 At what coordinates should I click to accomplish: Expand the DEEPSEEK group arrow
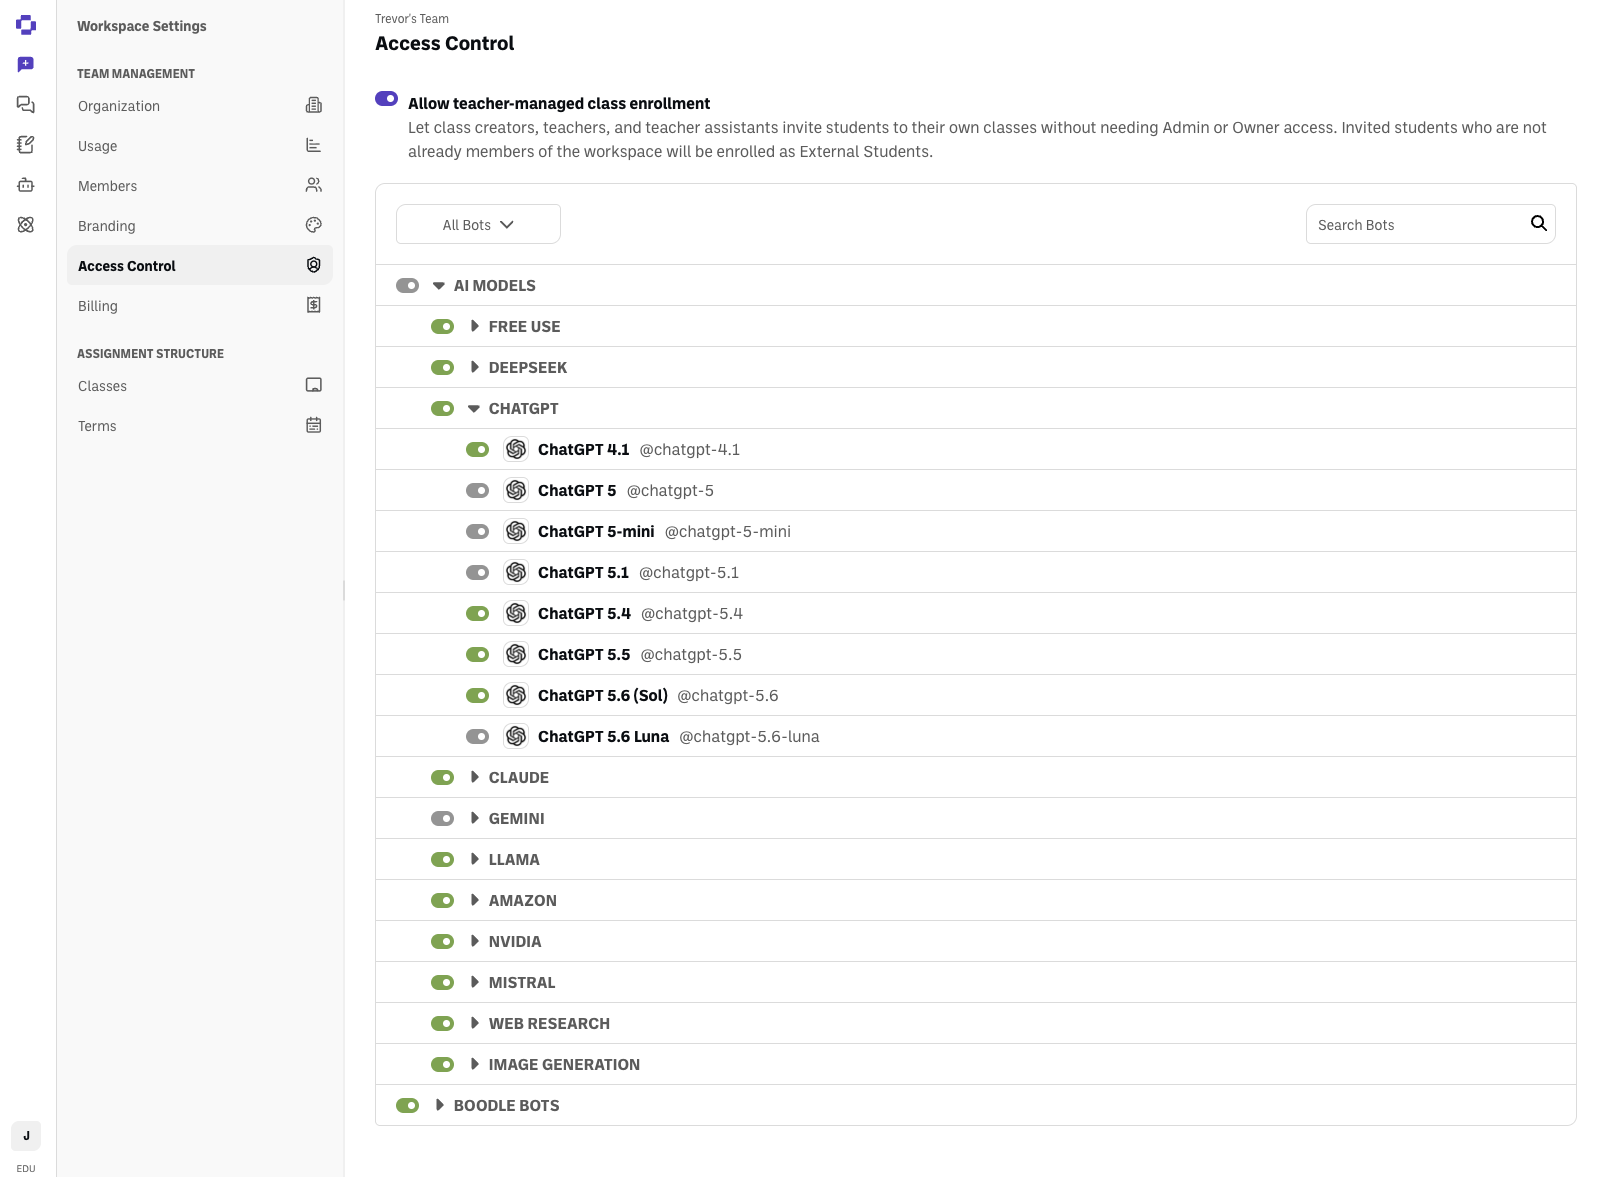474,367
